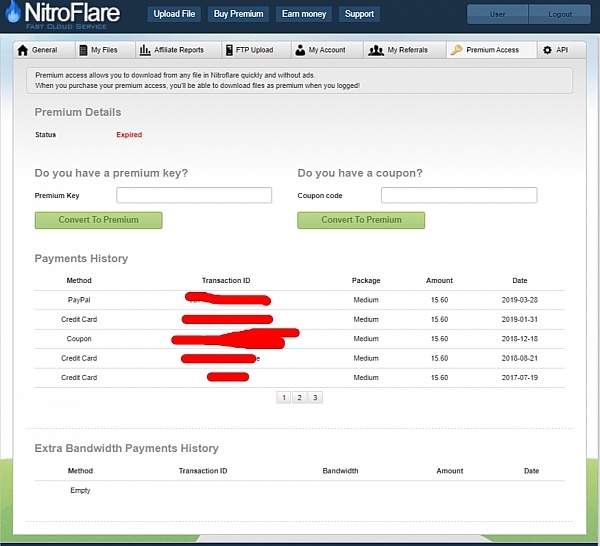Open the Support page
The image size is (600, 546).
point(359,14)
